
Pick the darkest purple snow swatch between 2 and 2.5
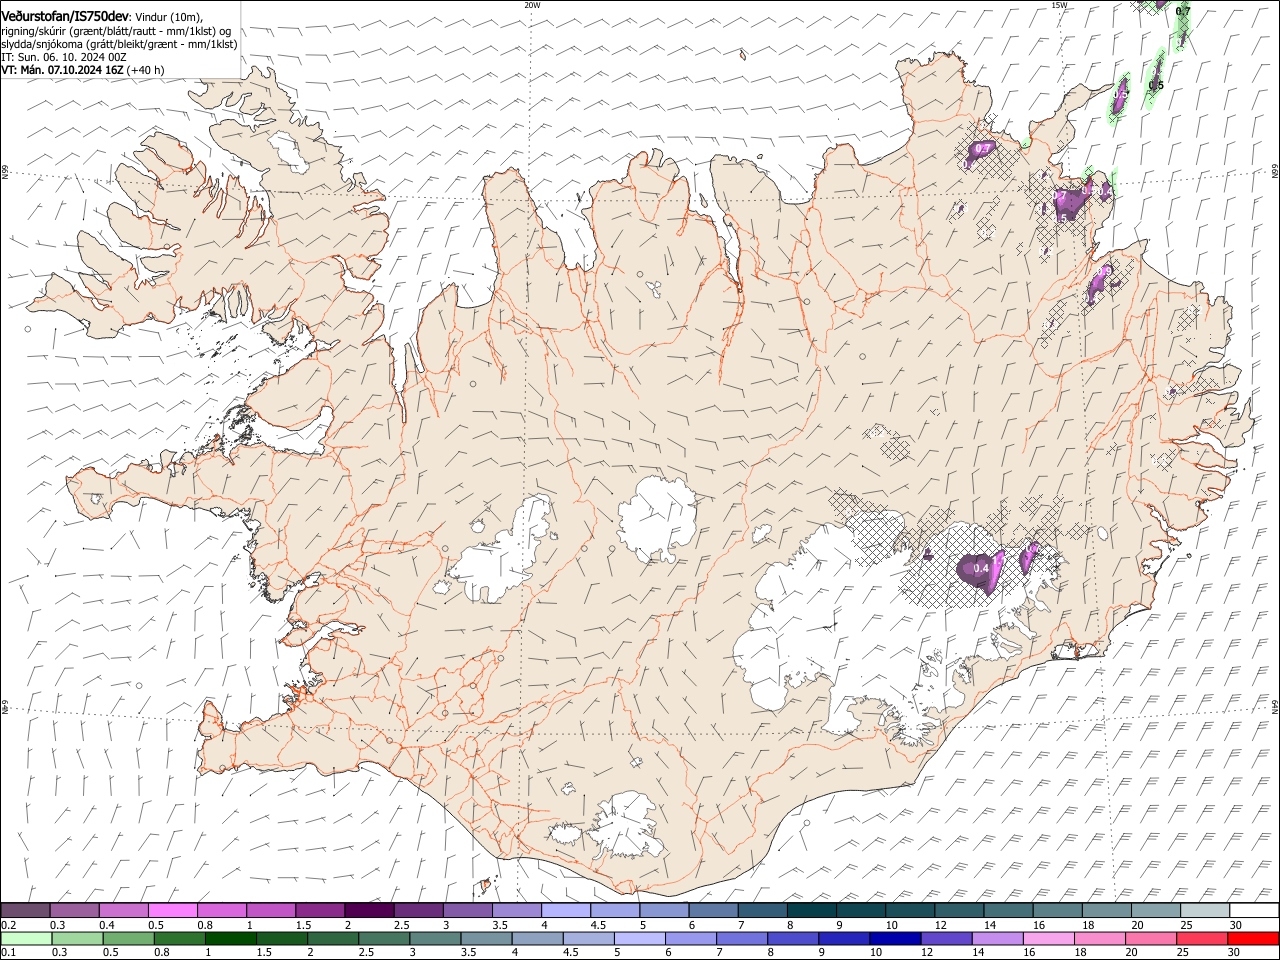tap(368, 910)
